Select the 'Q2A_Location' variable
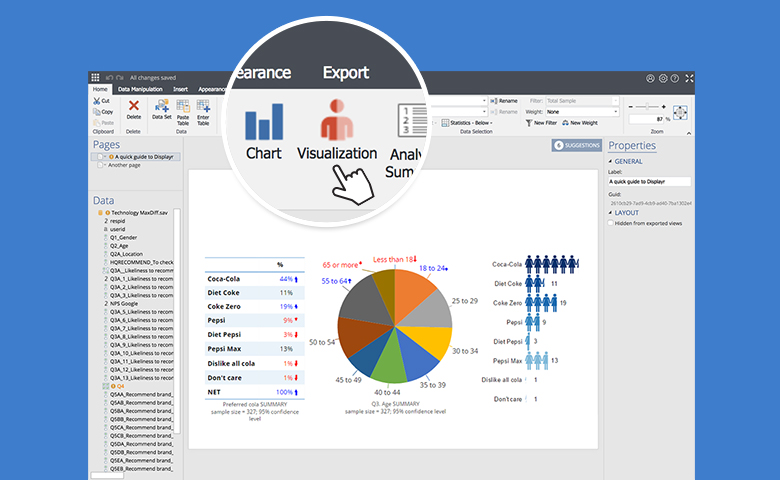This screenshot has width=780, height=480. click(126, 254)
